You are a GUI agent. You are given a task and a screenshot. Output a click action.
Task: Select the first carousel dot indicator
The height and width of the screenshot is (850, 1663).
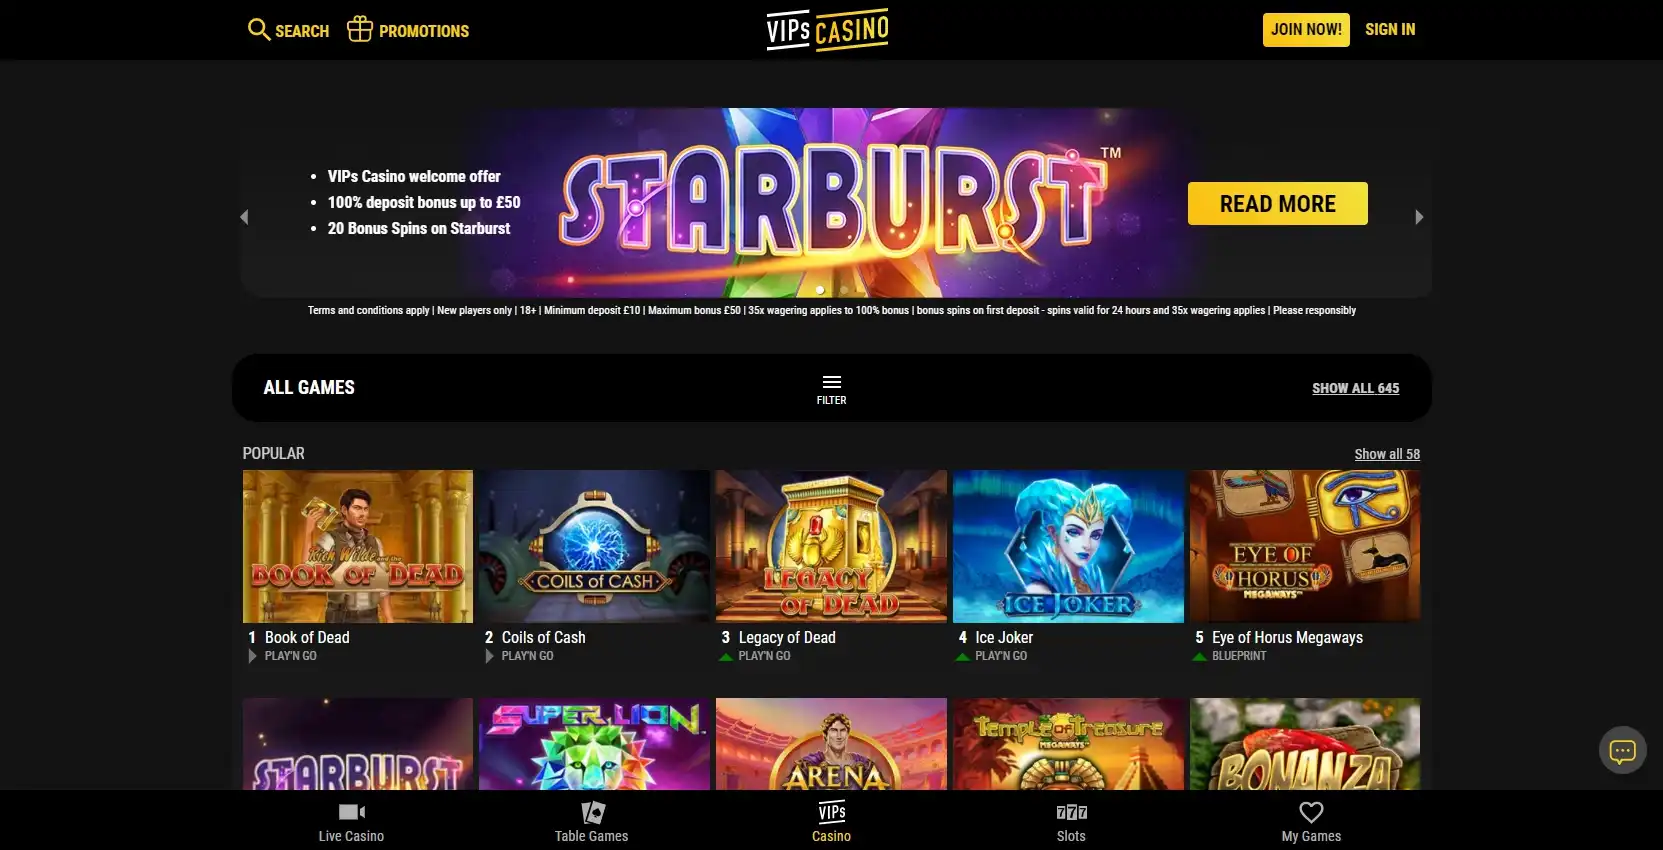pyautogui.click(x=820, y=290)
